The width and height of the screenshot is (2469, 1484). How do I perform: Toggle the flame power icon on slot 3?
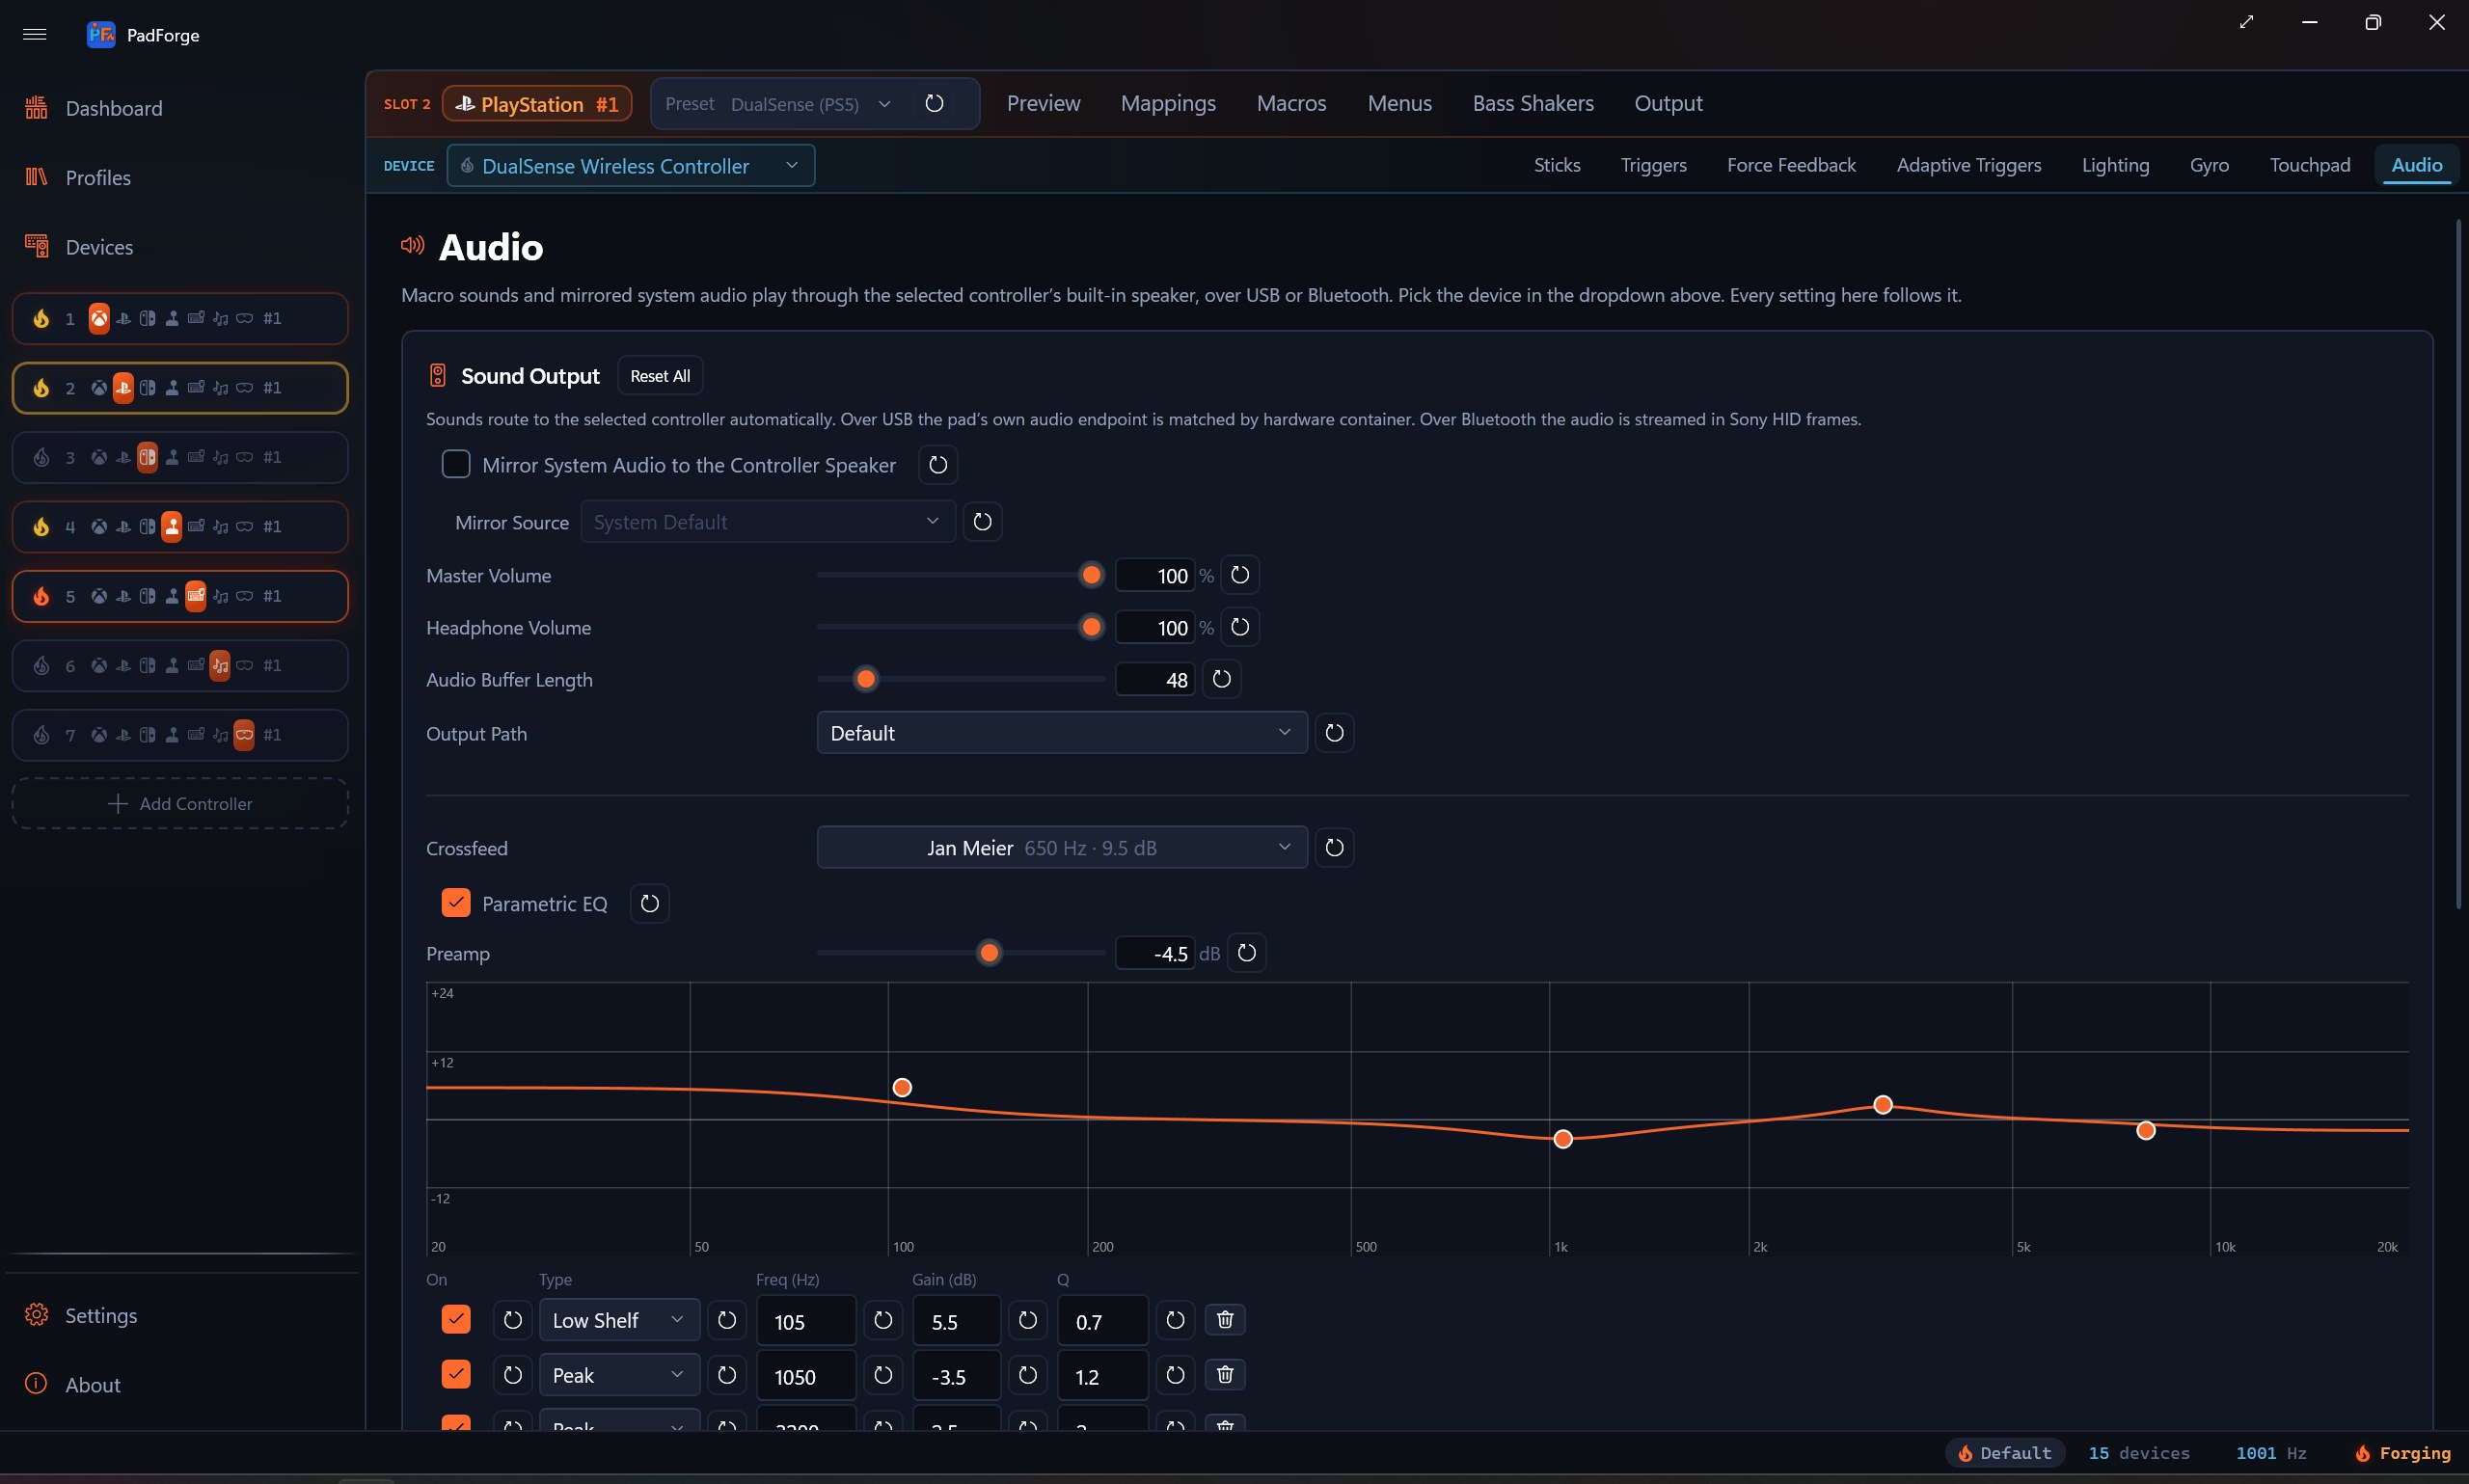41,457
